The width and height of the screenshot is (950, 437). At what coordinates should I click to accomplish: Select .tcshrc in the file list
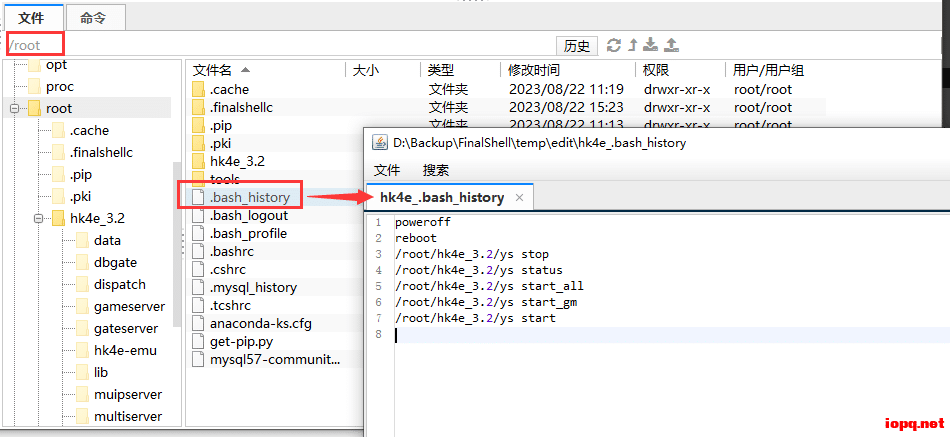point(230,305)
